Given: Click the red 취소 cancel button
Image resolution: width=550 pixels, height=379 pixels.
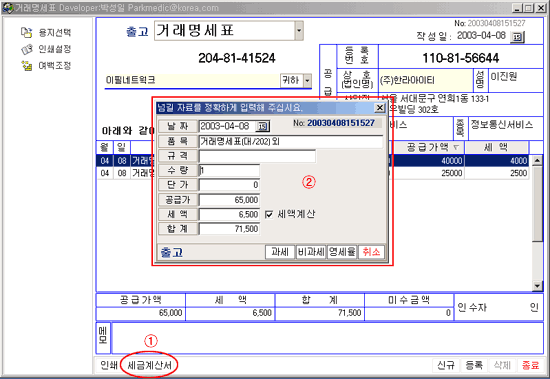Looking at the screenshot, I should click(371, 252).
